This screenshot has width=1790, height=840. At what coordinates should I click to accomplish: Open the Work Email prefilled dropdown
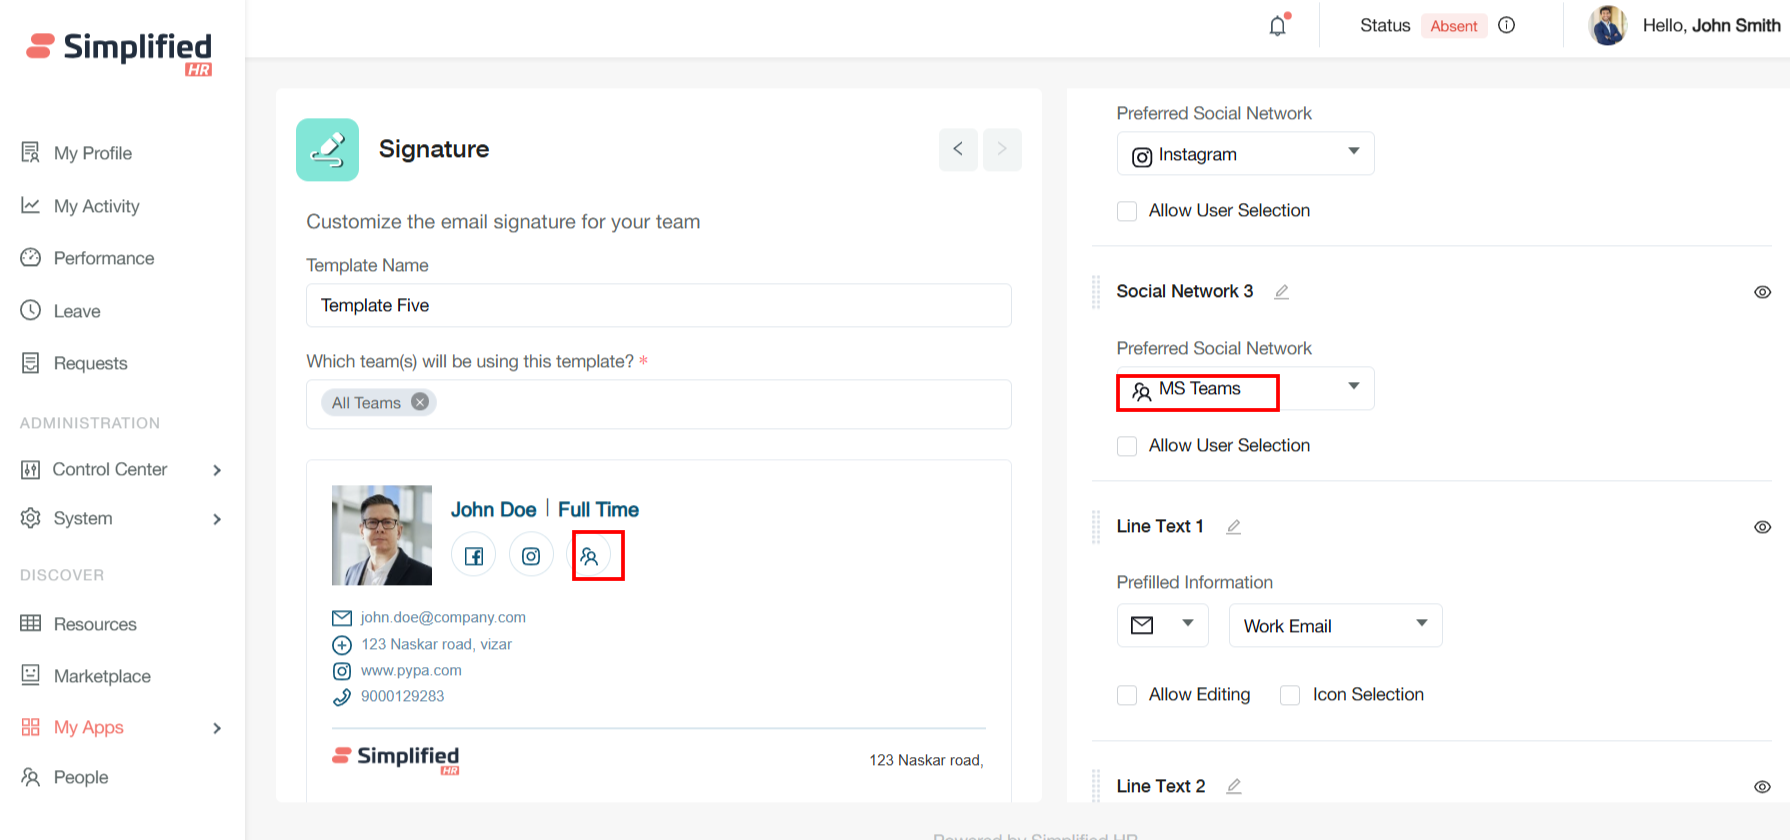click(1334, 626)
